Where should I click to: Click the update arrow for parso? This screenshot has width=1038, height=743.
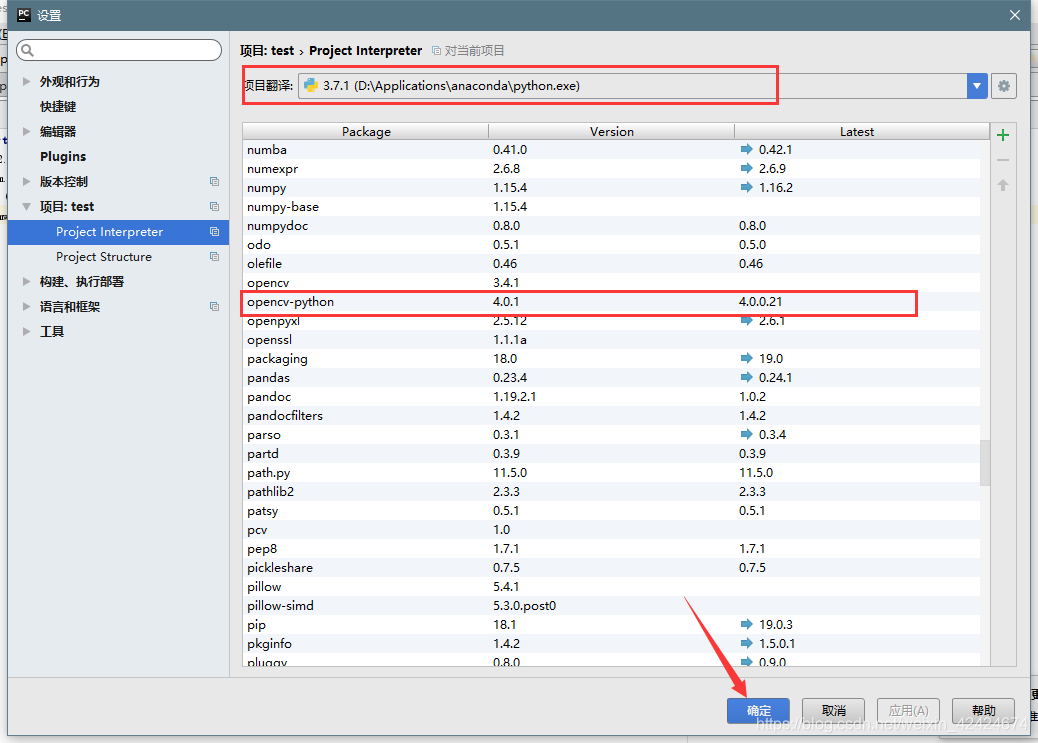pyautogui.click(x=747, y=434)
